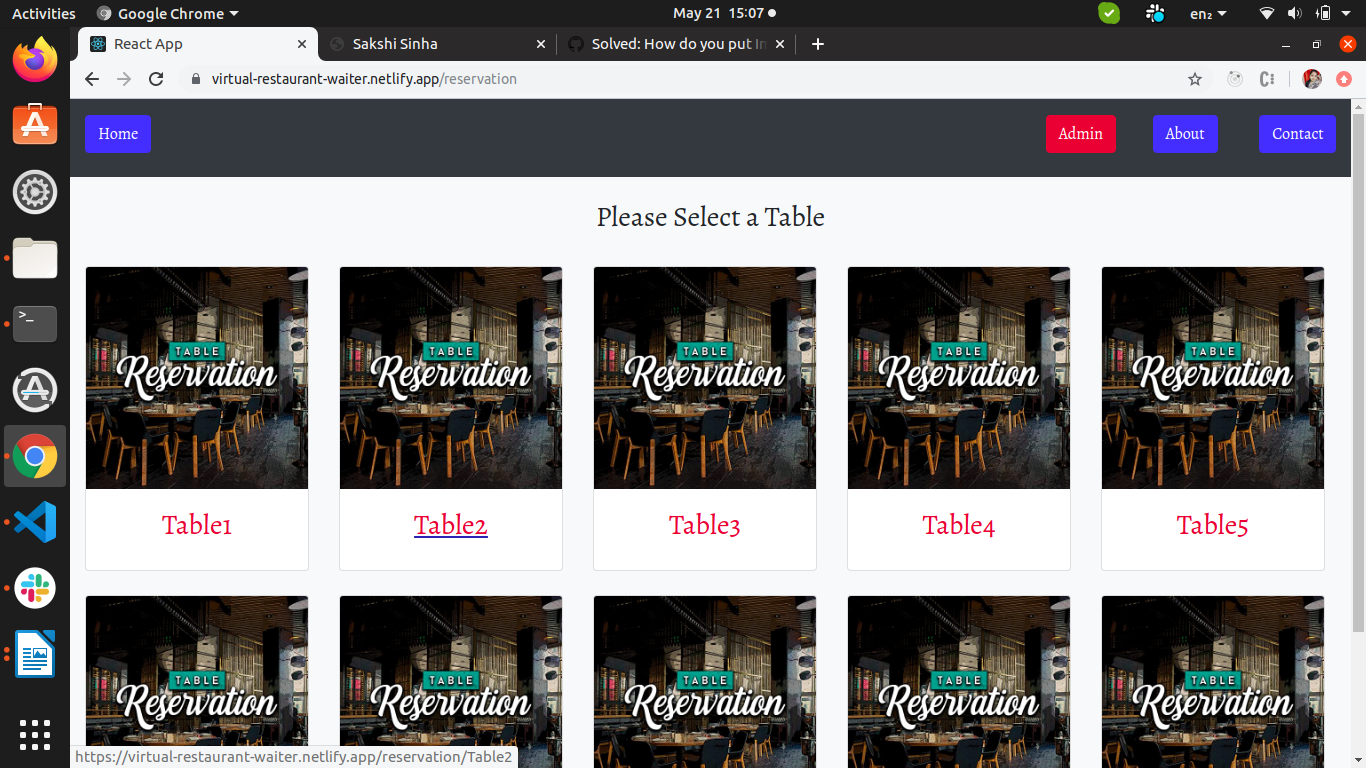Open Firefox from the Ubuntu dock
Viewport: 1366px width, 768px height.
(x=35, y=59)
